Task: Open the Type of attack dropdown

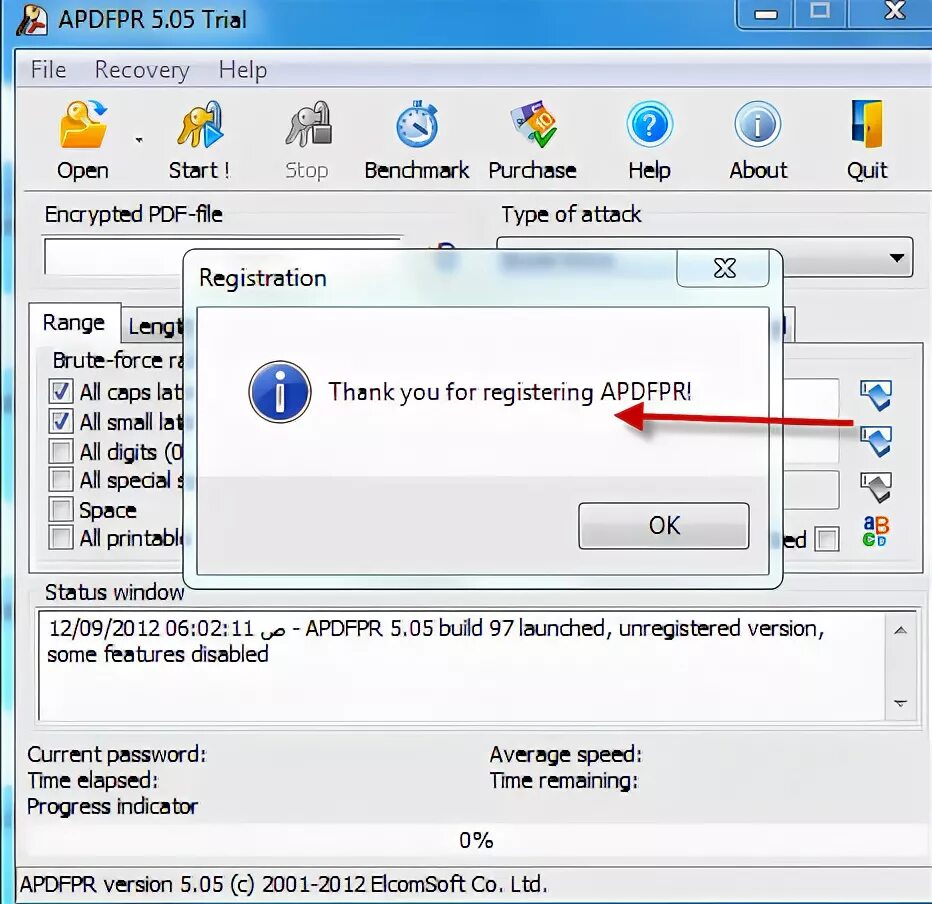Action: point(899,257)
